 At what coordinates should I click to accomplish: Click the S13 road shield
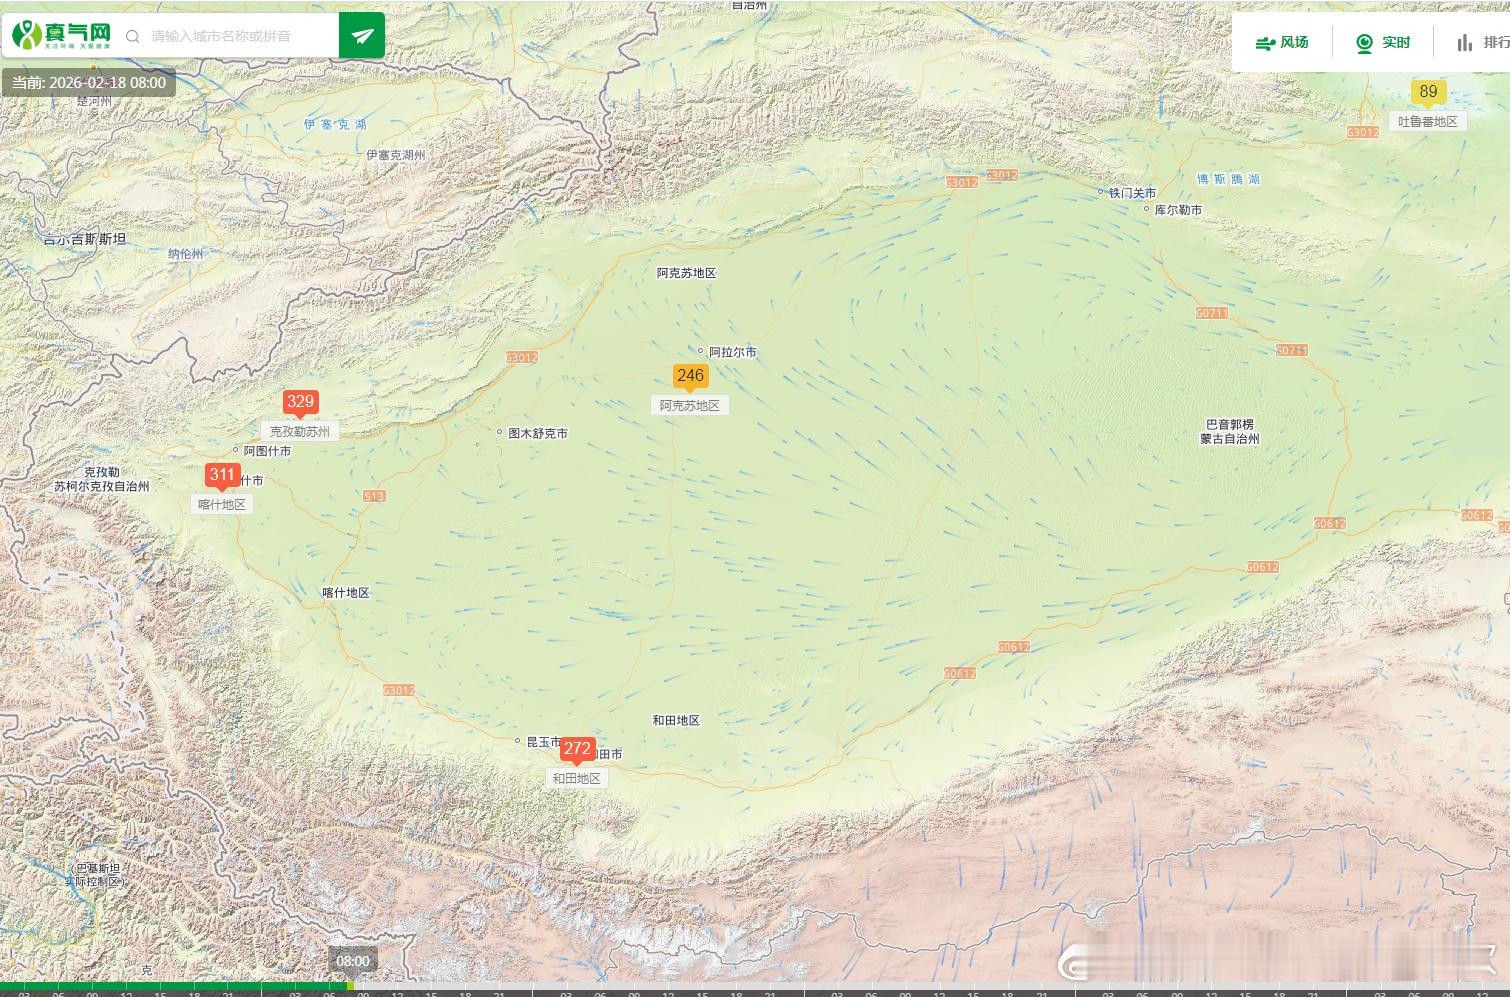tap(374, 496)
